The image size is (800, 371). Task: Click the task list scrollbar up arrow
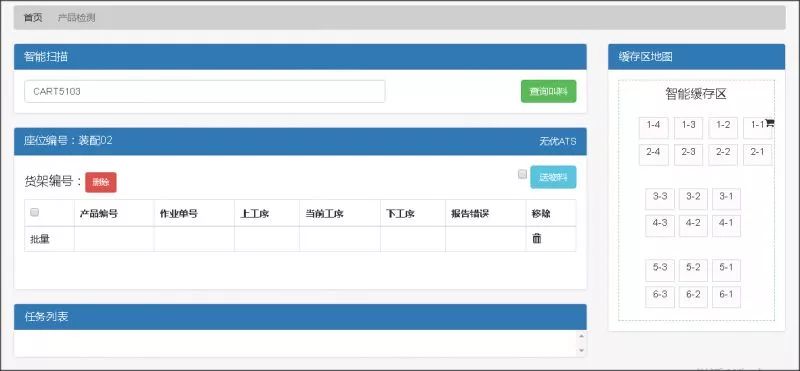[581, 336]
